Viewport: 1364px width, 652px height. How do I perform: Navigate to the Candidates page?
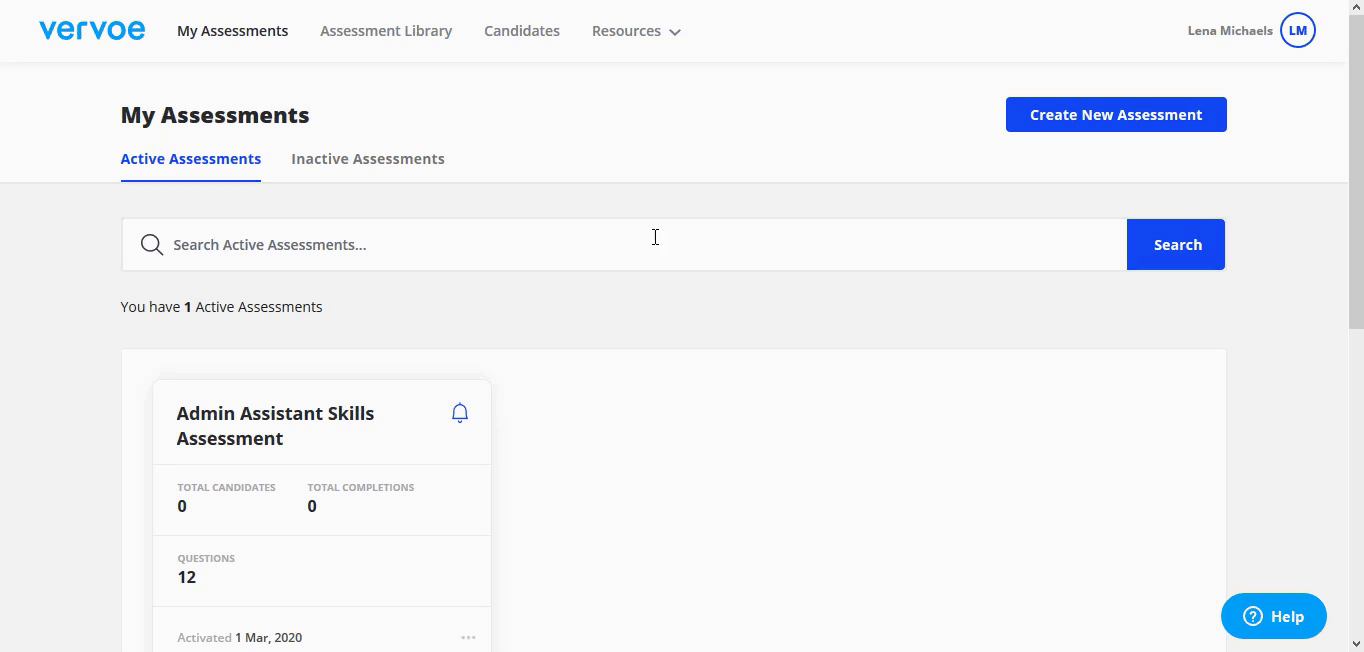coord(522,31)
